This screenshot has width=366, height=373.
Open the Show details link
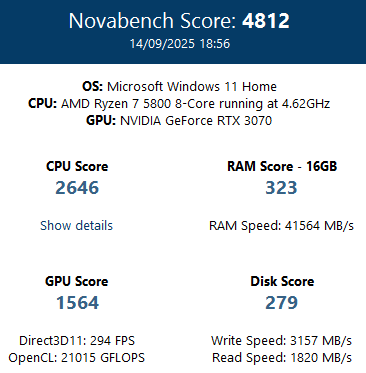coord(76,226)
